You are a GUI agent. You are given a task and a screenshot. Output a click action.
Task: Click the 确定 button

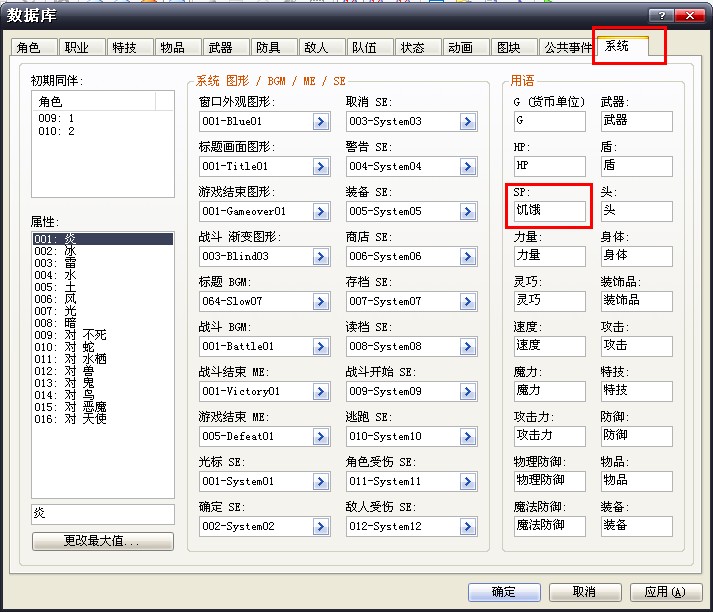point(504,592)
